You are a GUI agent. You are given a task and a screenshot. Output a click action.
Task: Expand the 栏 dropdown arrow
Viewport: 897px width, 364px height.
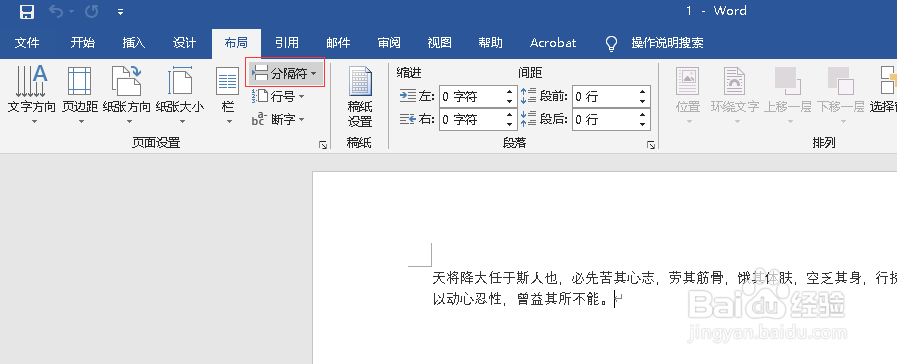(x=229, y=121)
